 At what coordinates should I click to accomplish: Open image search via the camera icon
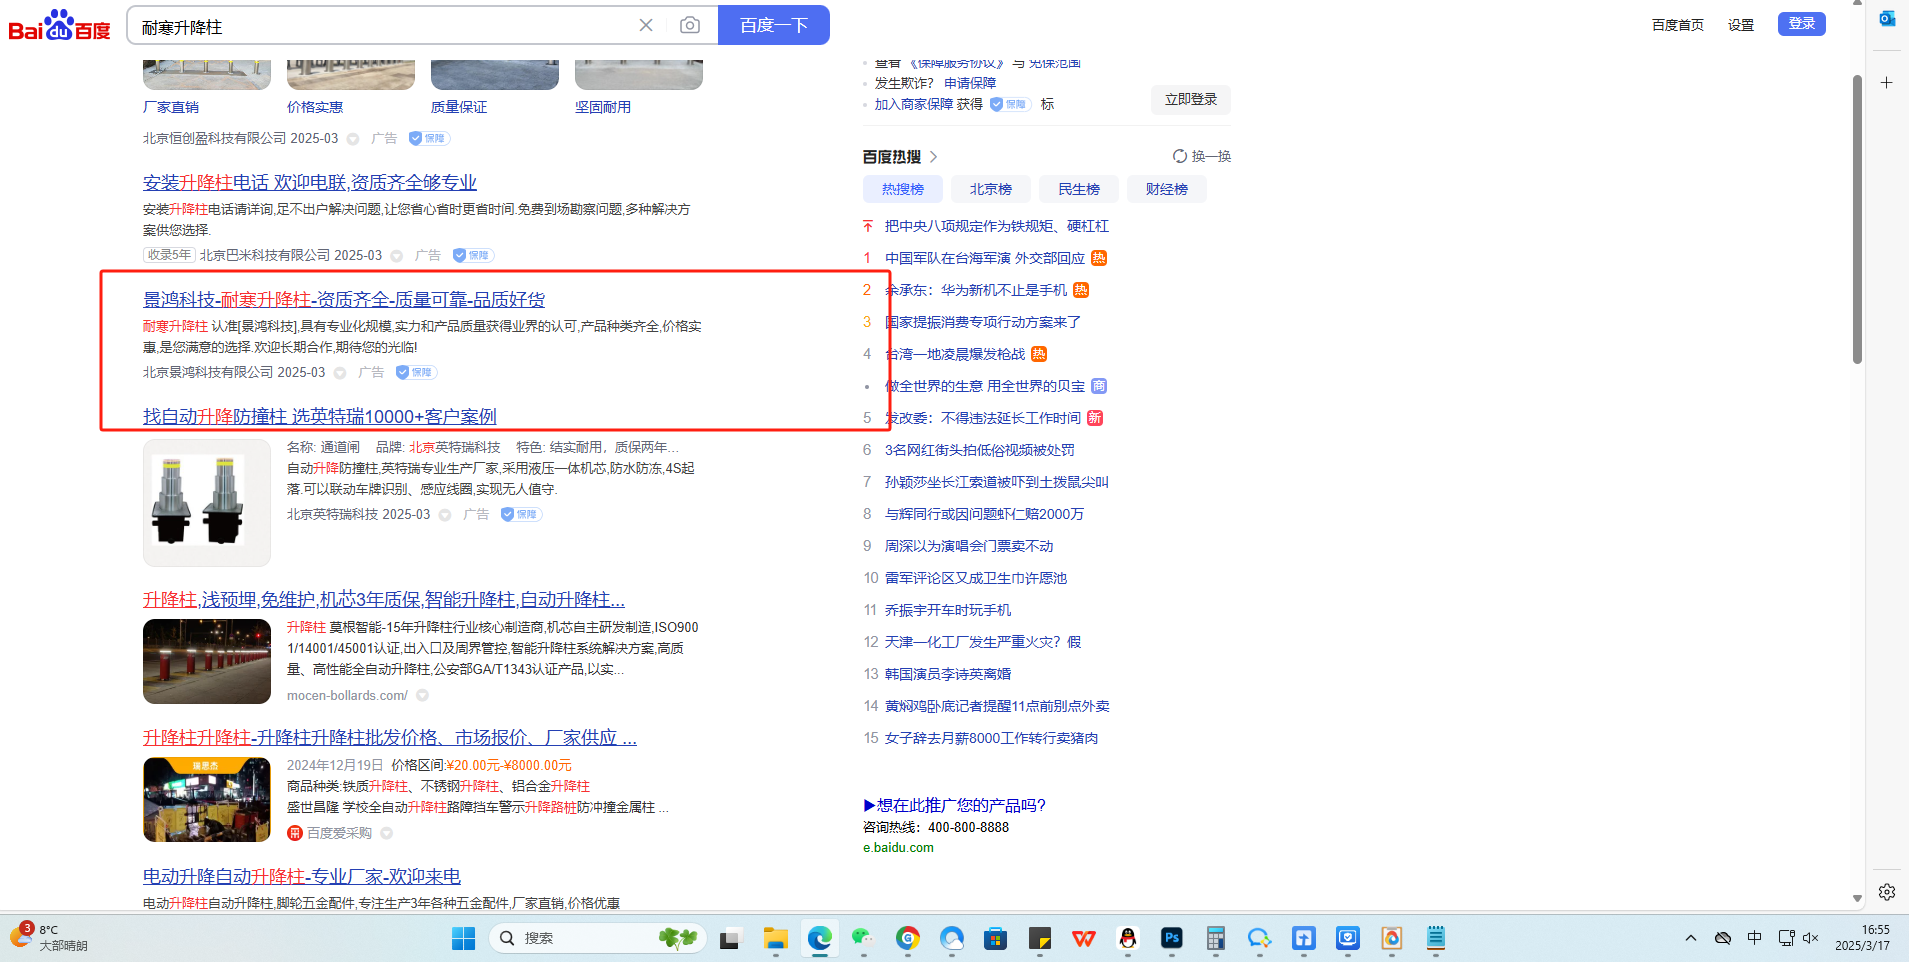point(690,25)
